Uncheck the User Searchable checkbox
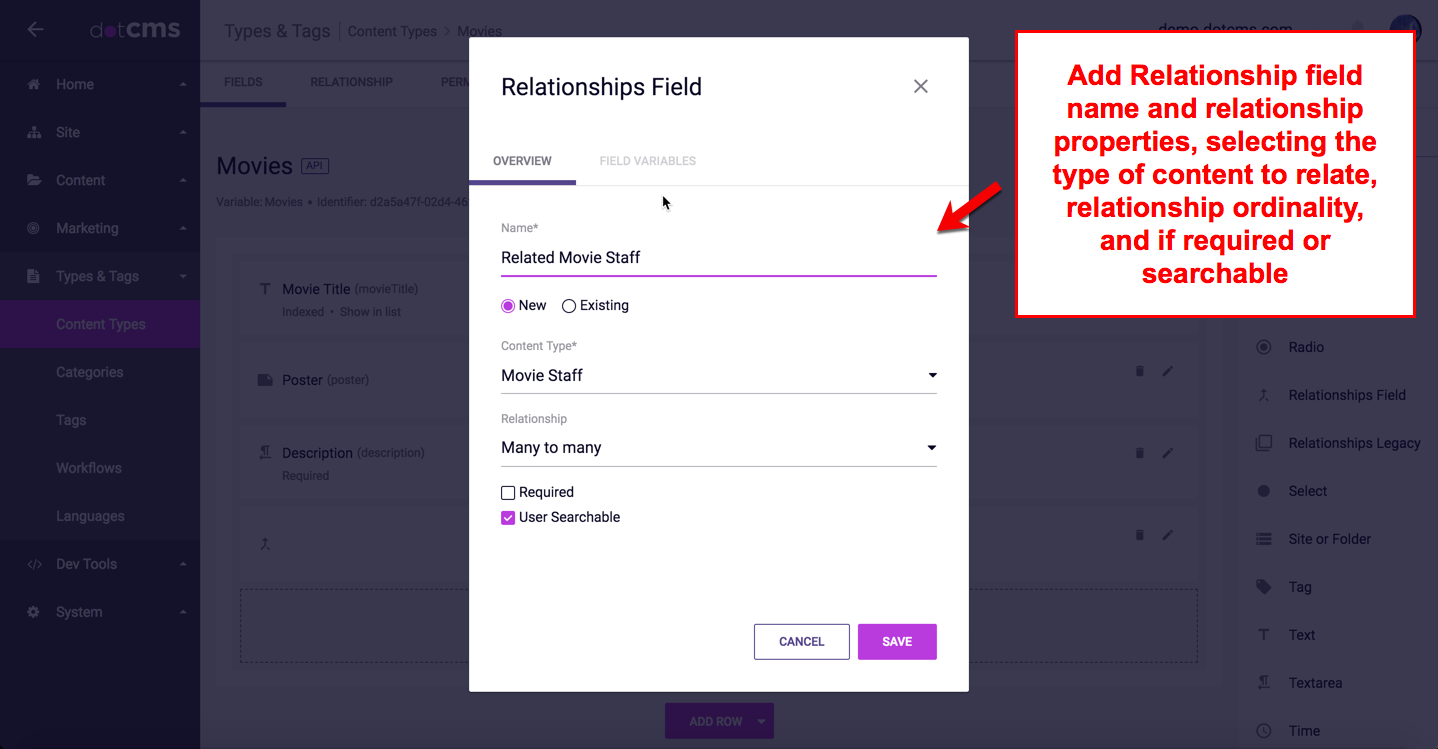1438x749 pixels. 508,518
